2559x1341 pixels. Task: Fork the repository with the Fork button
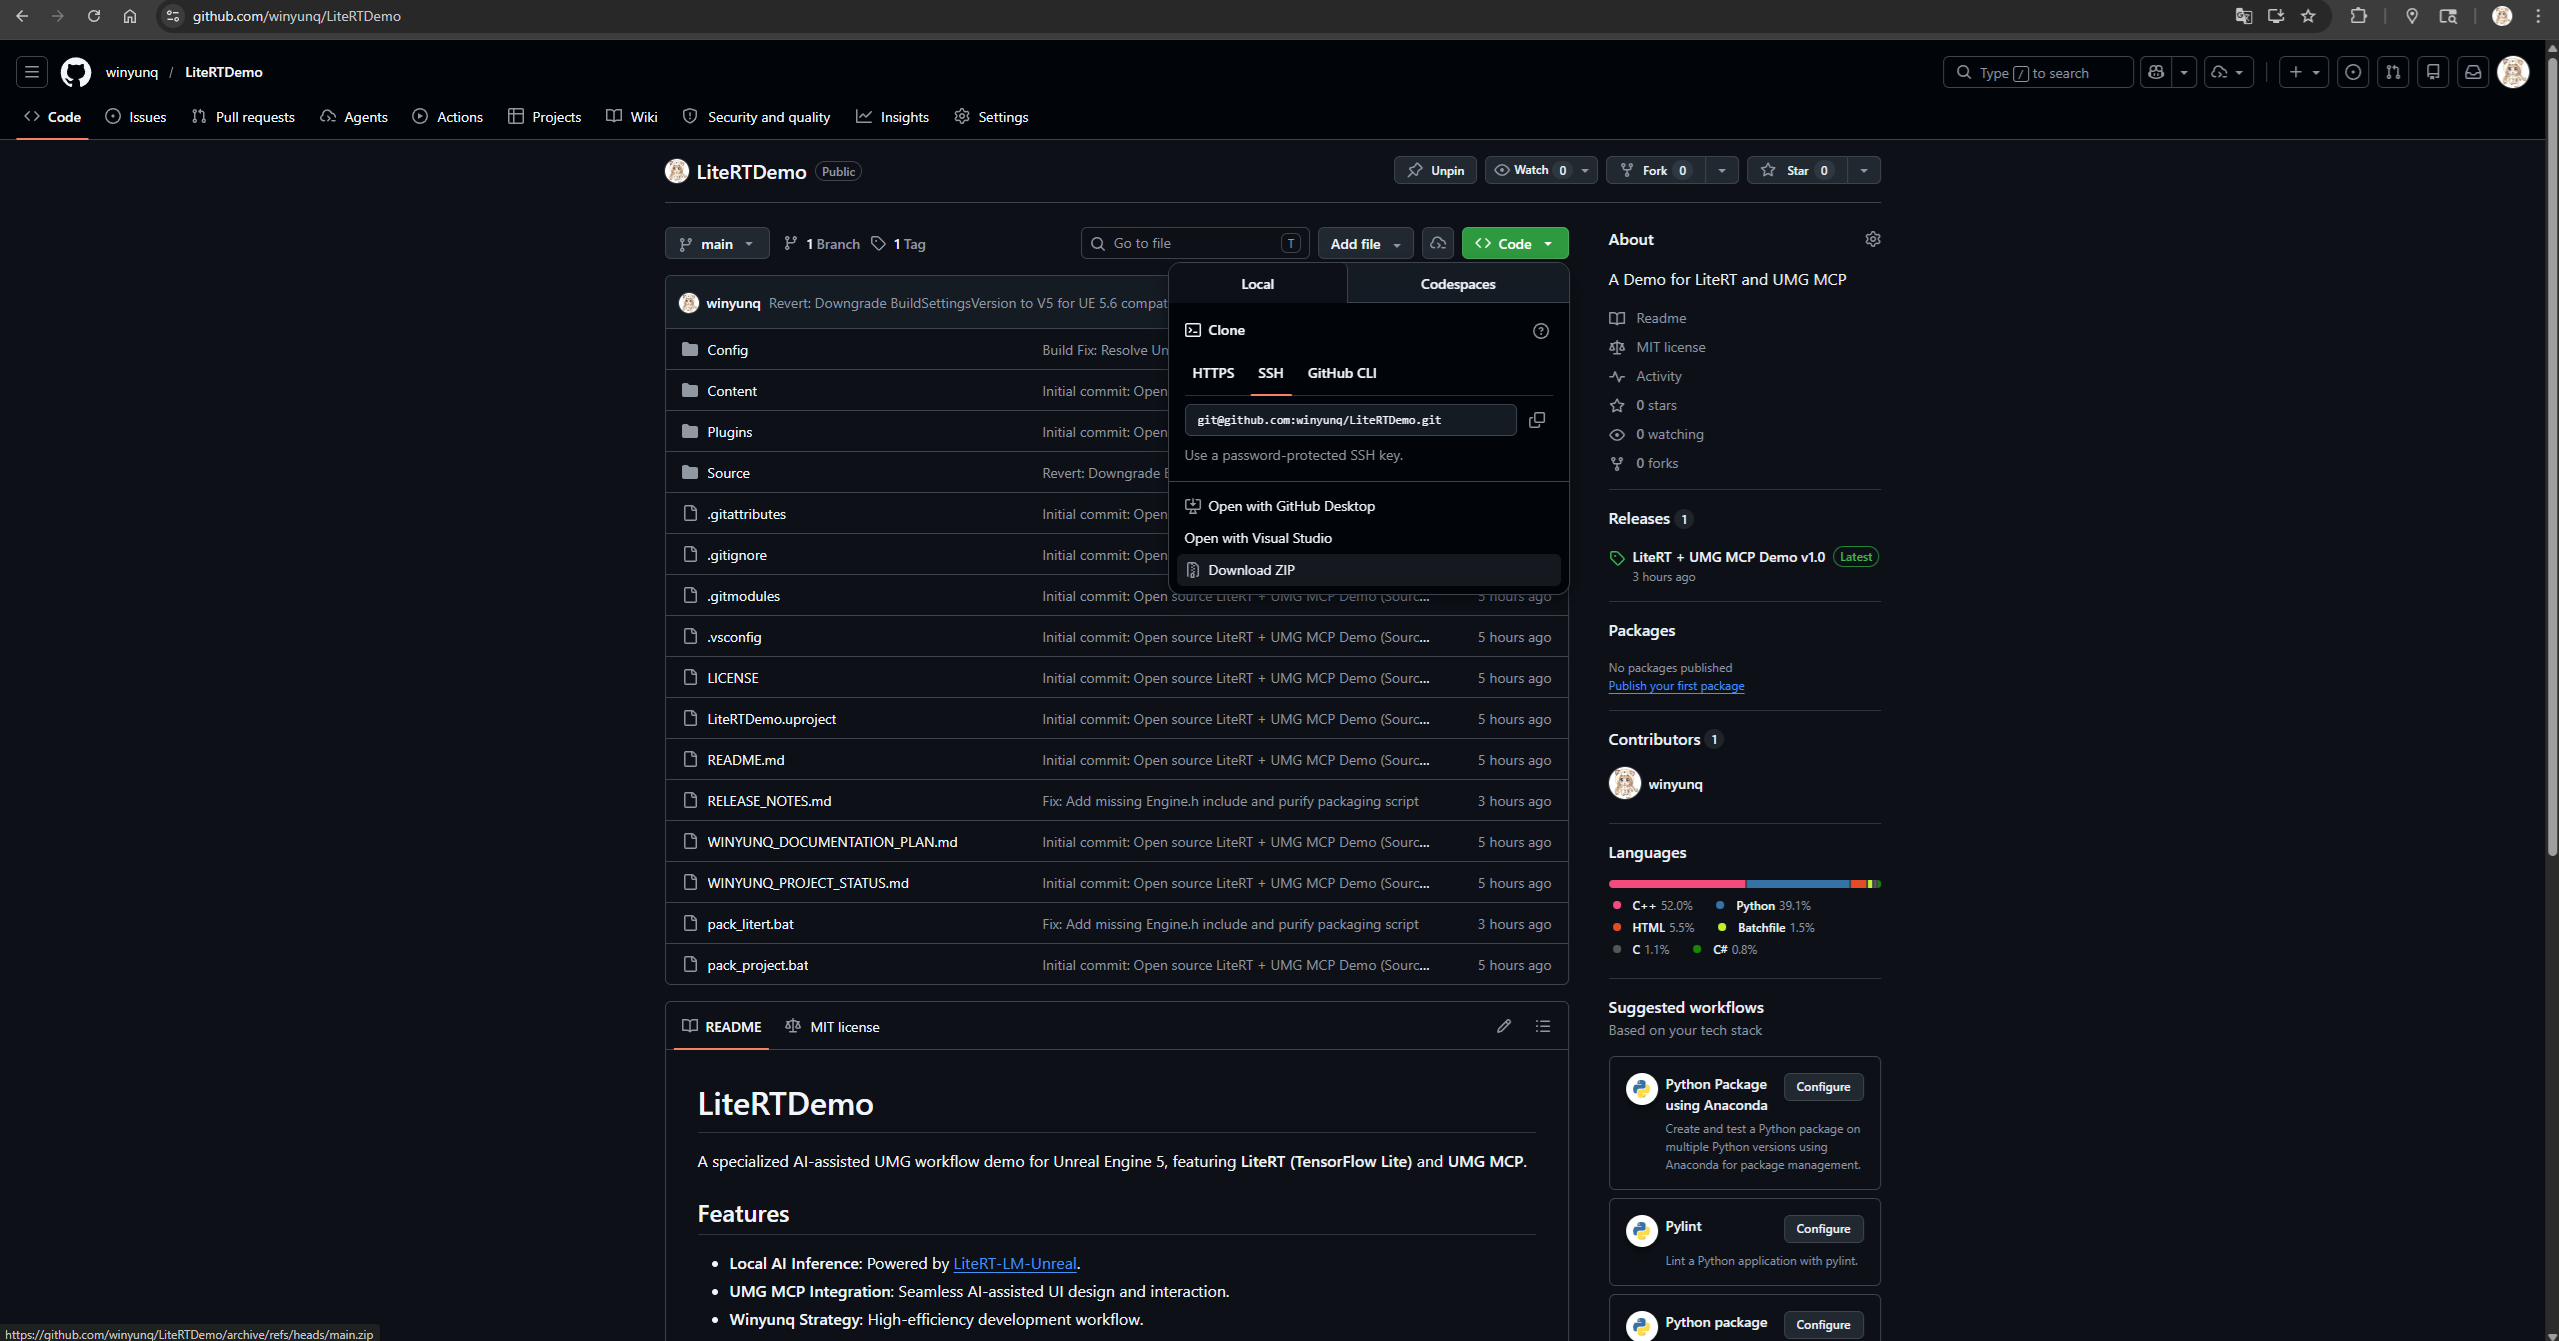(1656, 170)
